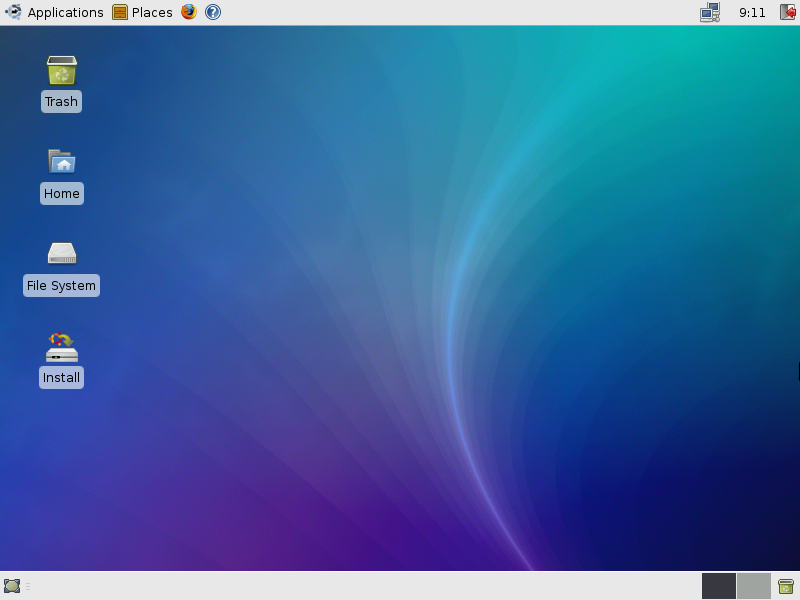The width and height of the screenshot is (800, 600).
Task: Click the "Install" text label
Action: [x=61, y=378]
